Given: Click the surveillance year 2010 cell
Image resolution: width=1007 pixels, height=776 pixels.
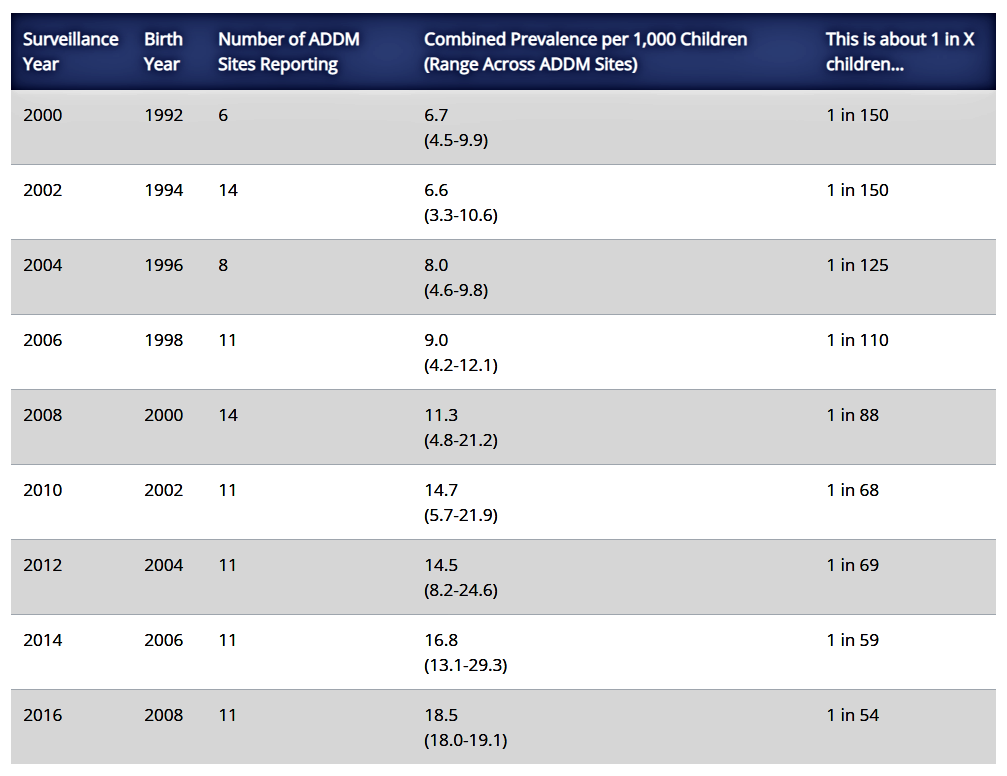Looking at the screenshot, I should click(42, 490).
